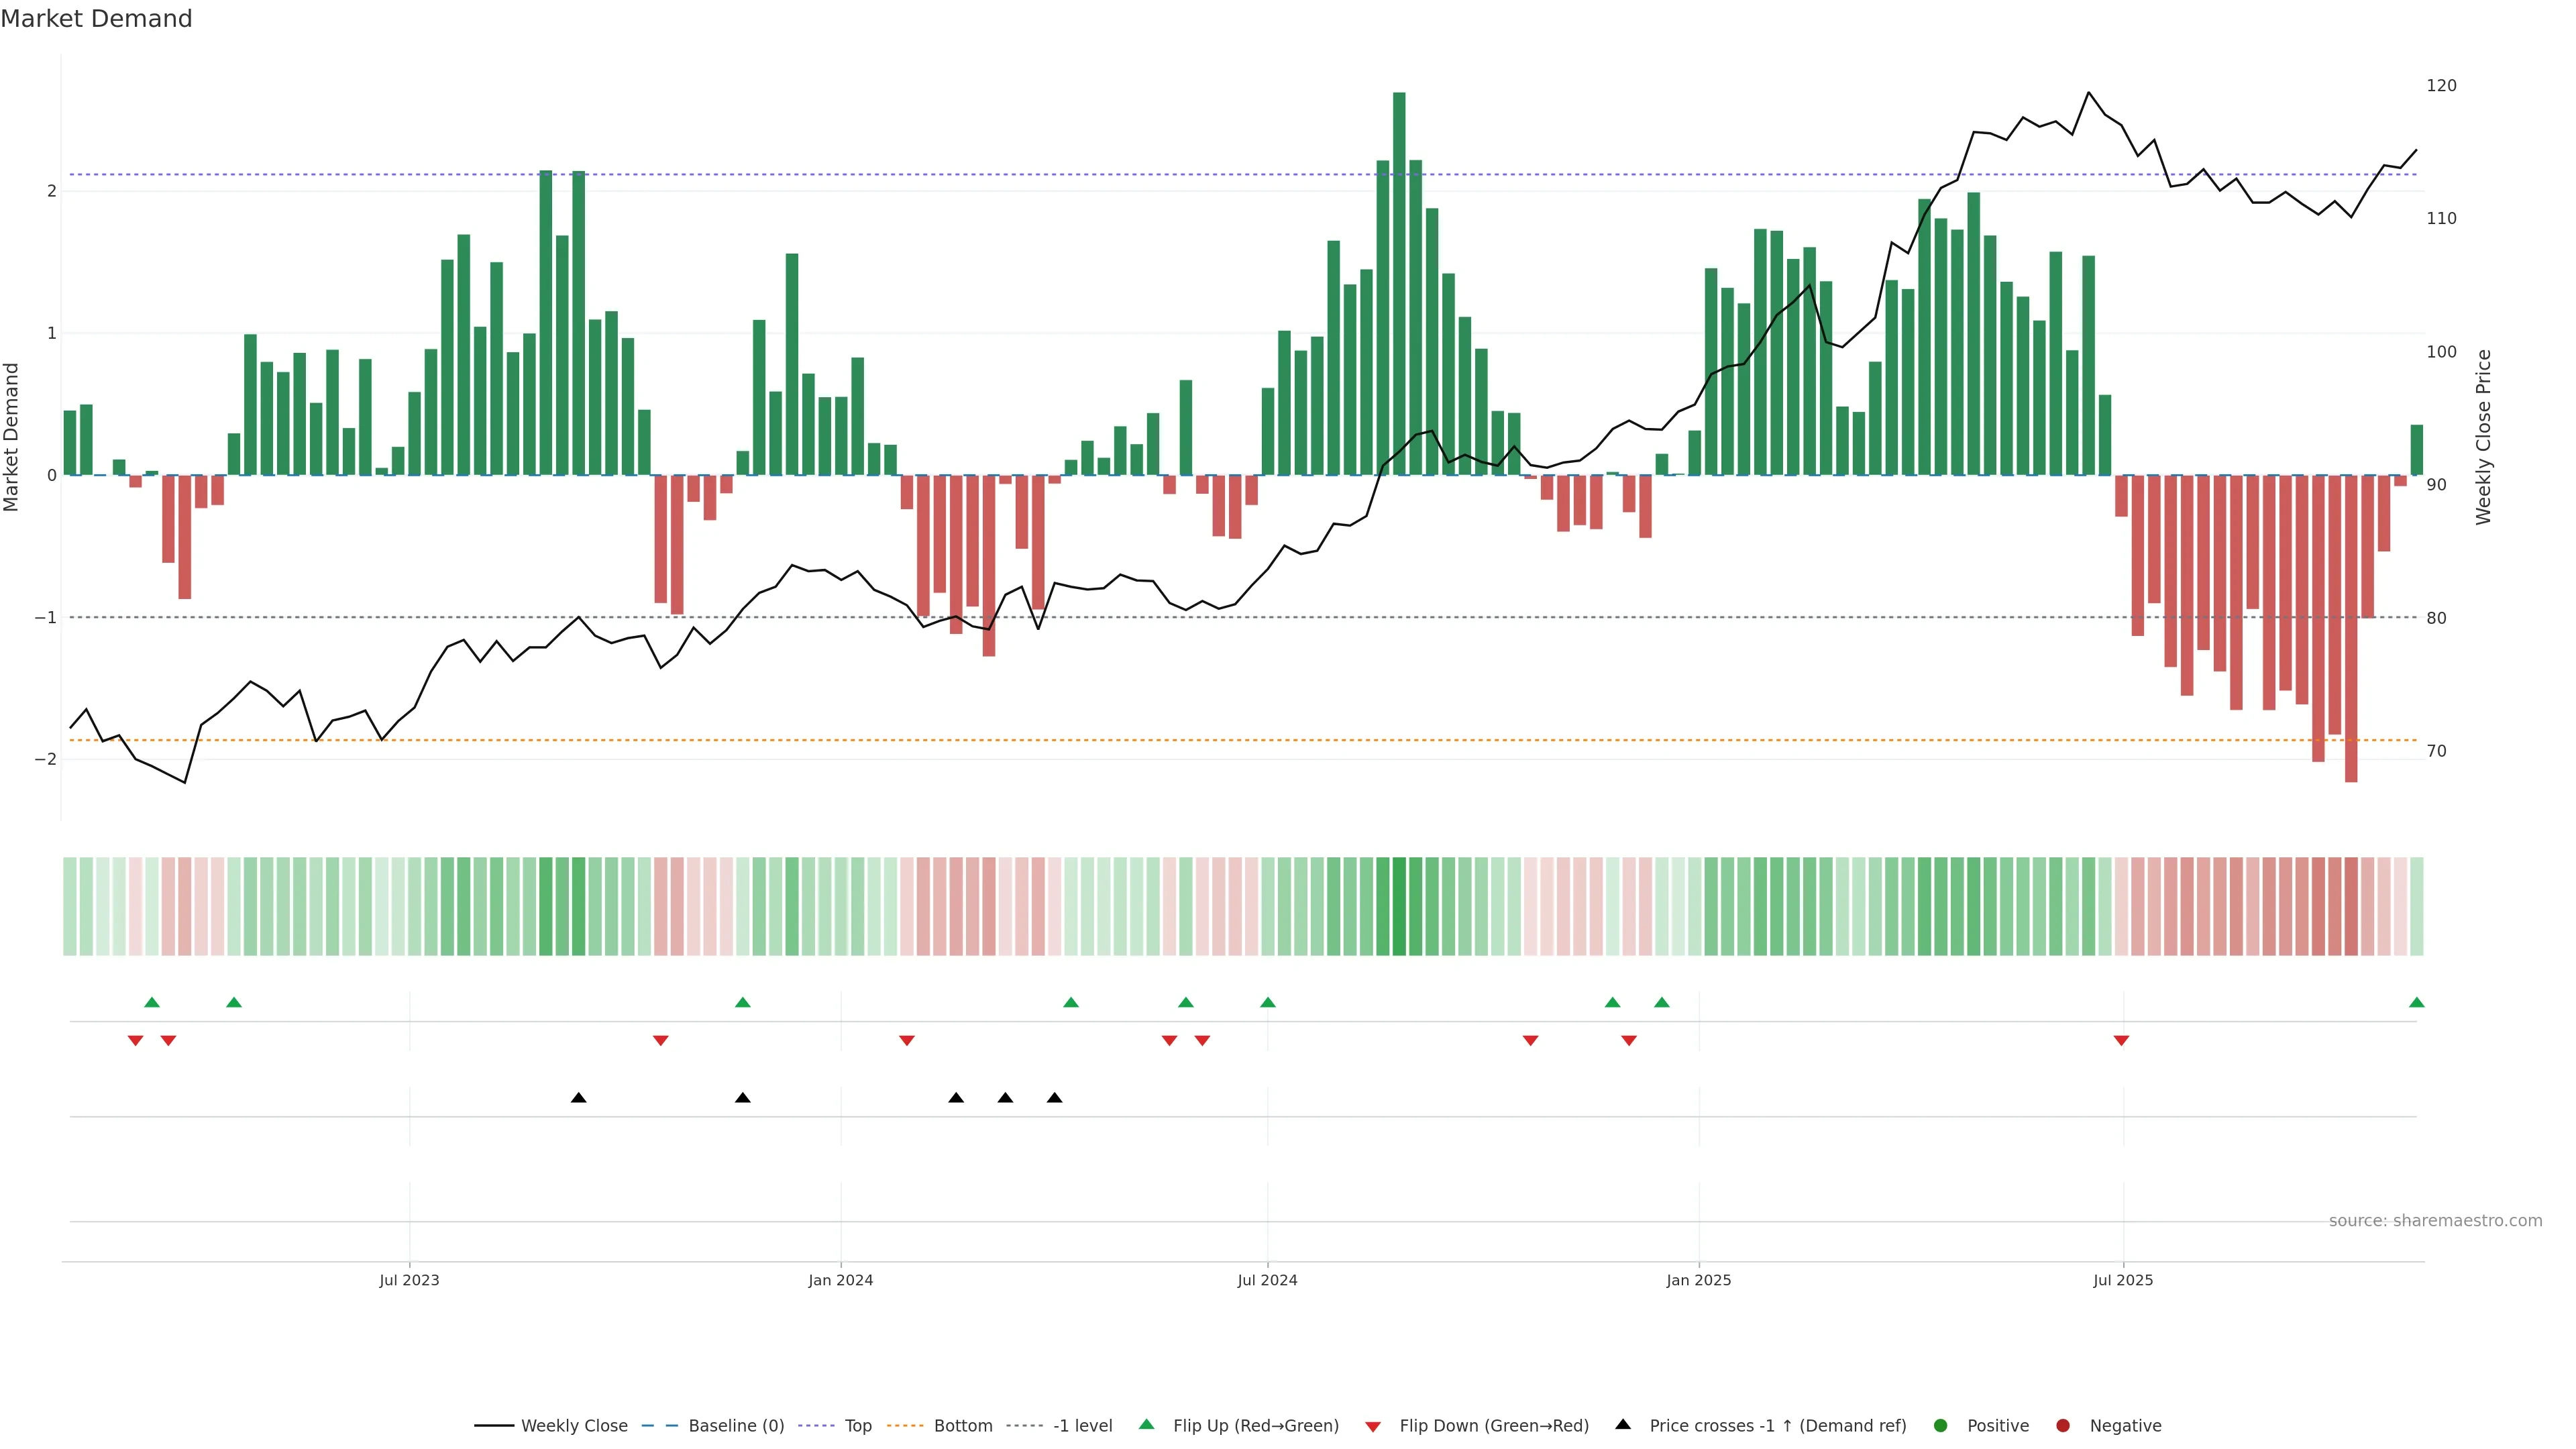Click the Market Demand chart title

click(x=96, y=19)
